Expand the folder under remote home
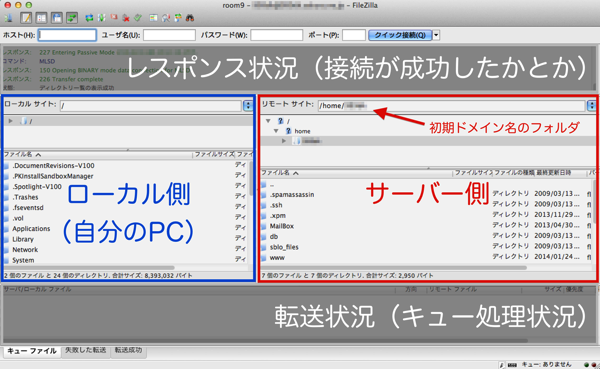The height and width of the screenshot is (369, 600). [284, 141]
